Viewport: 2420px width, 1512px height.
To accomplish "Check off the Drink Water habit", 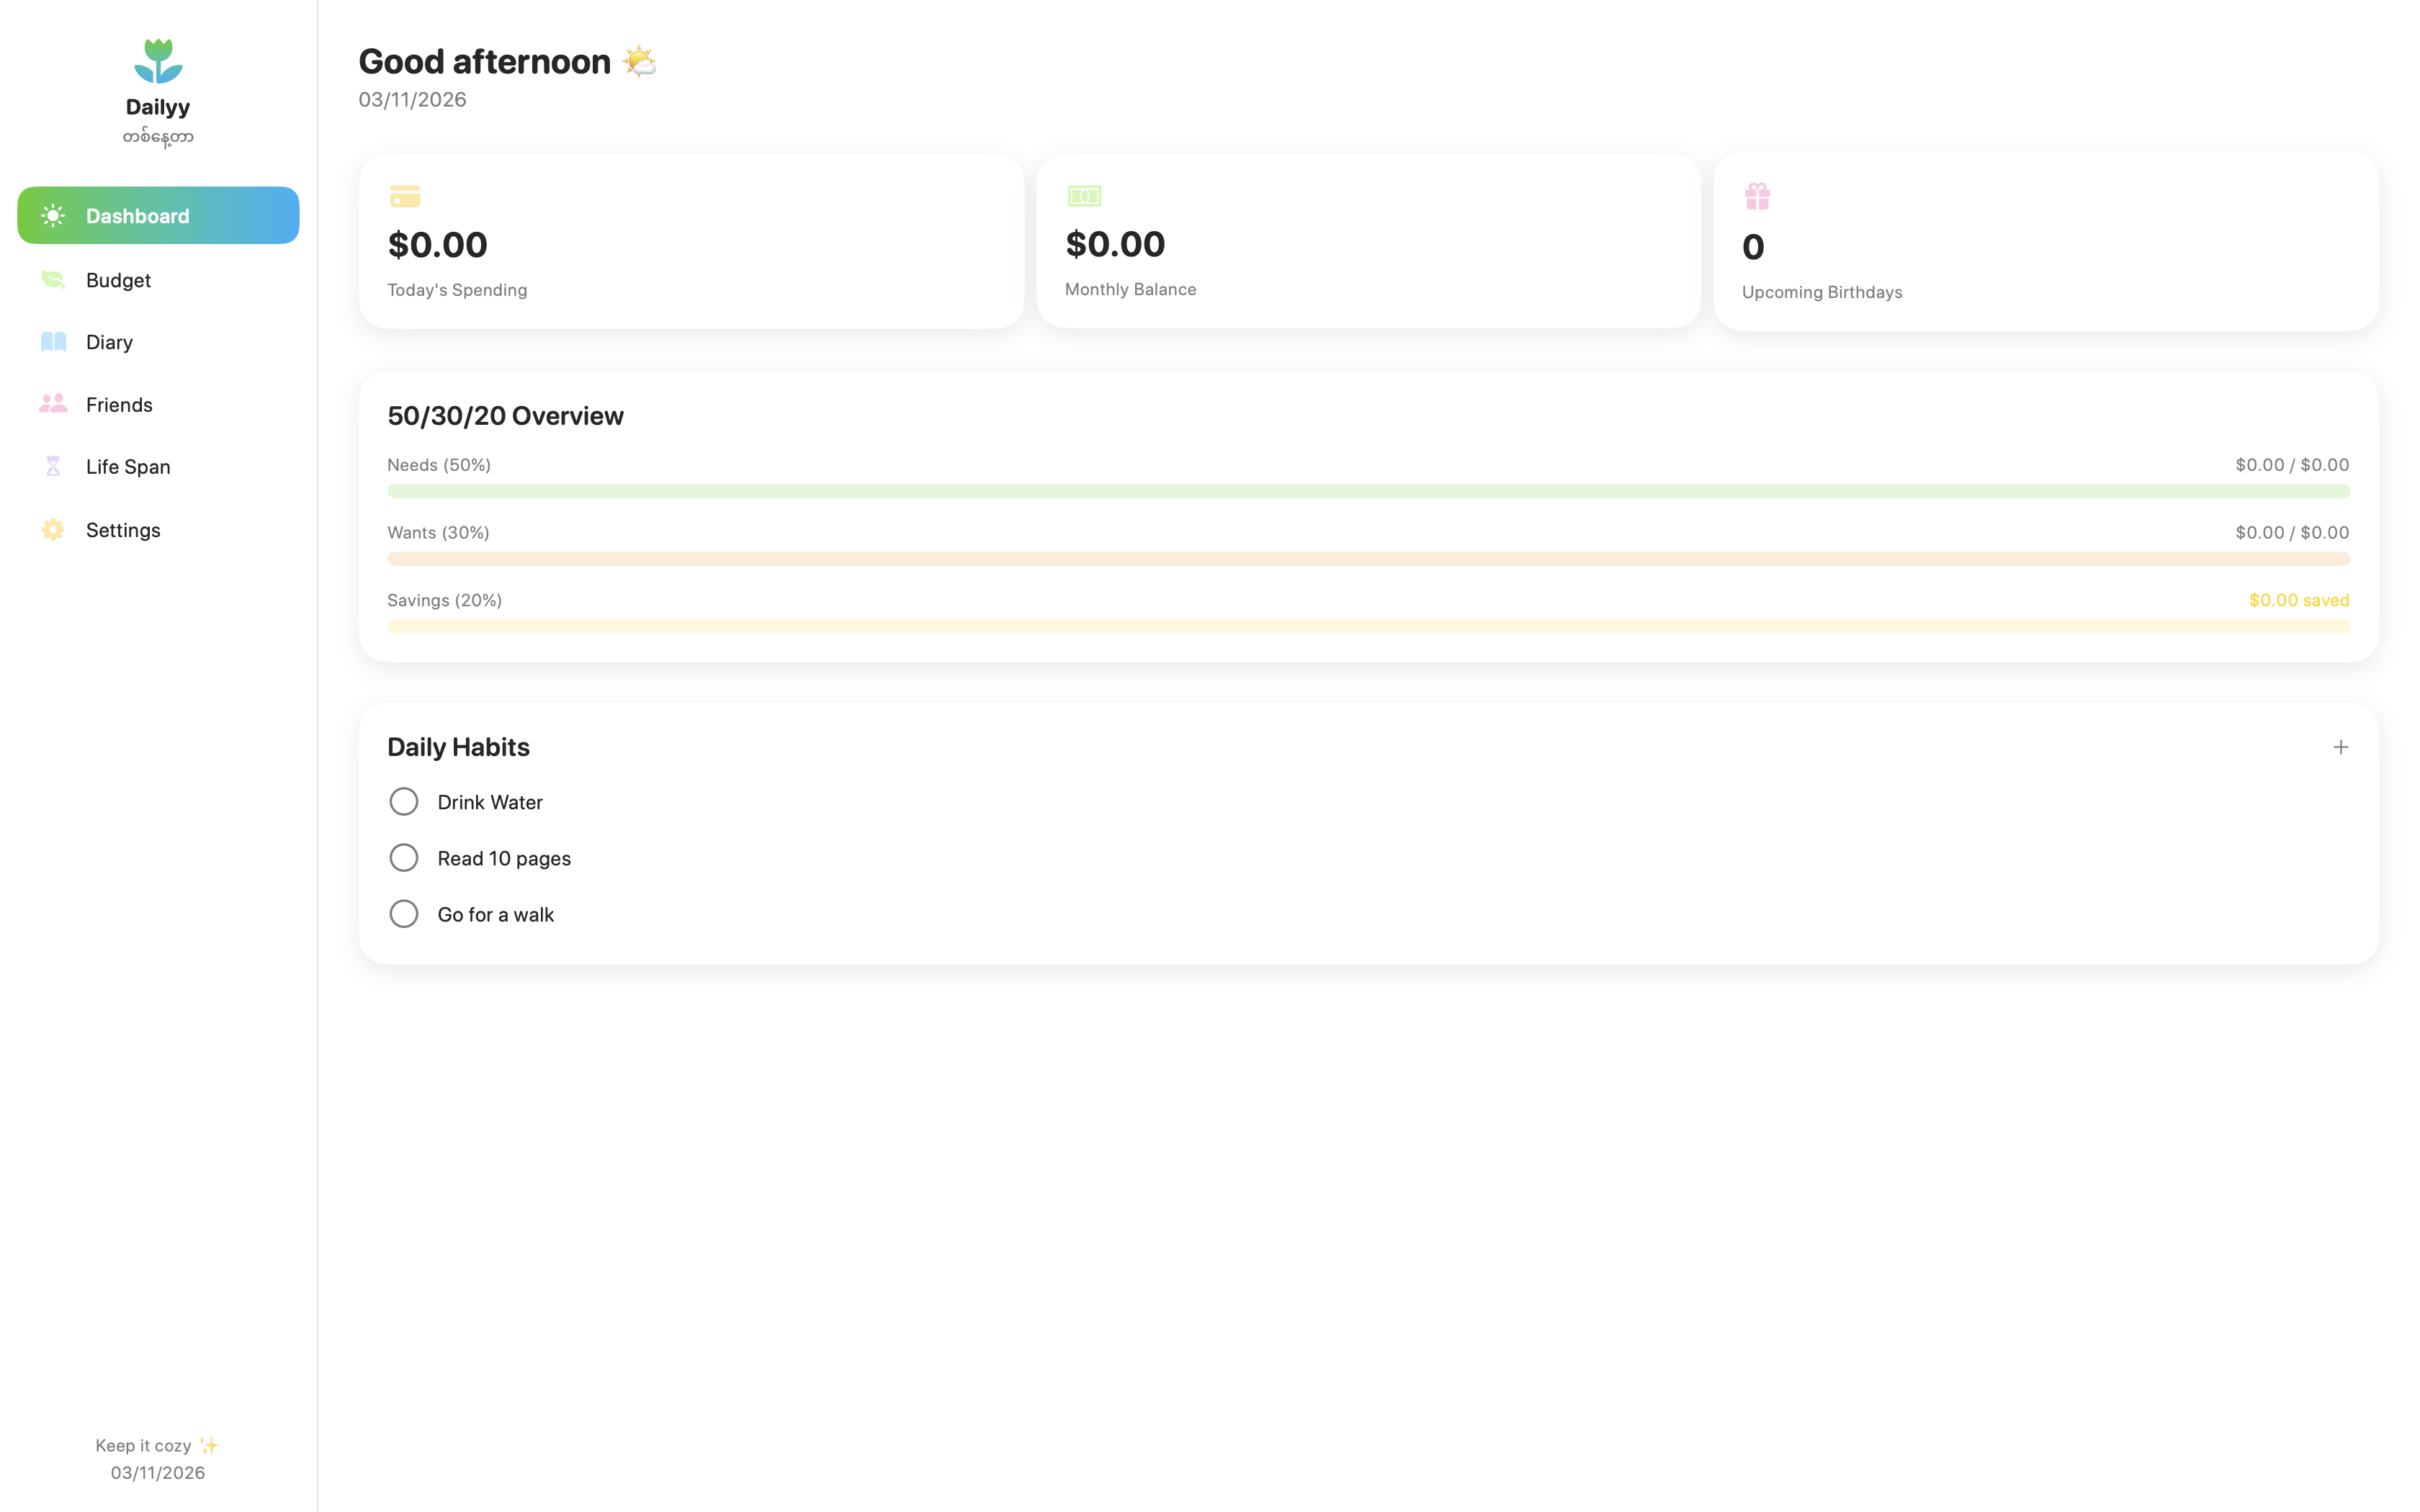I will [404, 802].
